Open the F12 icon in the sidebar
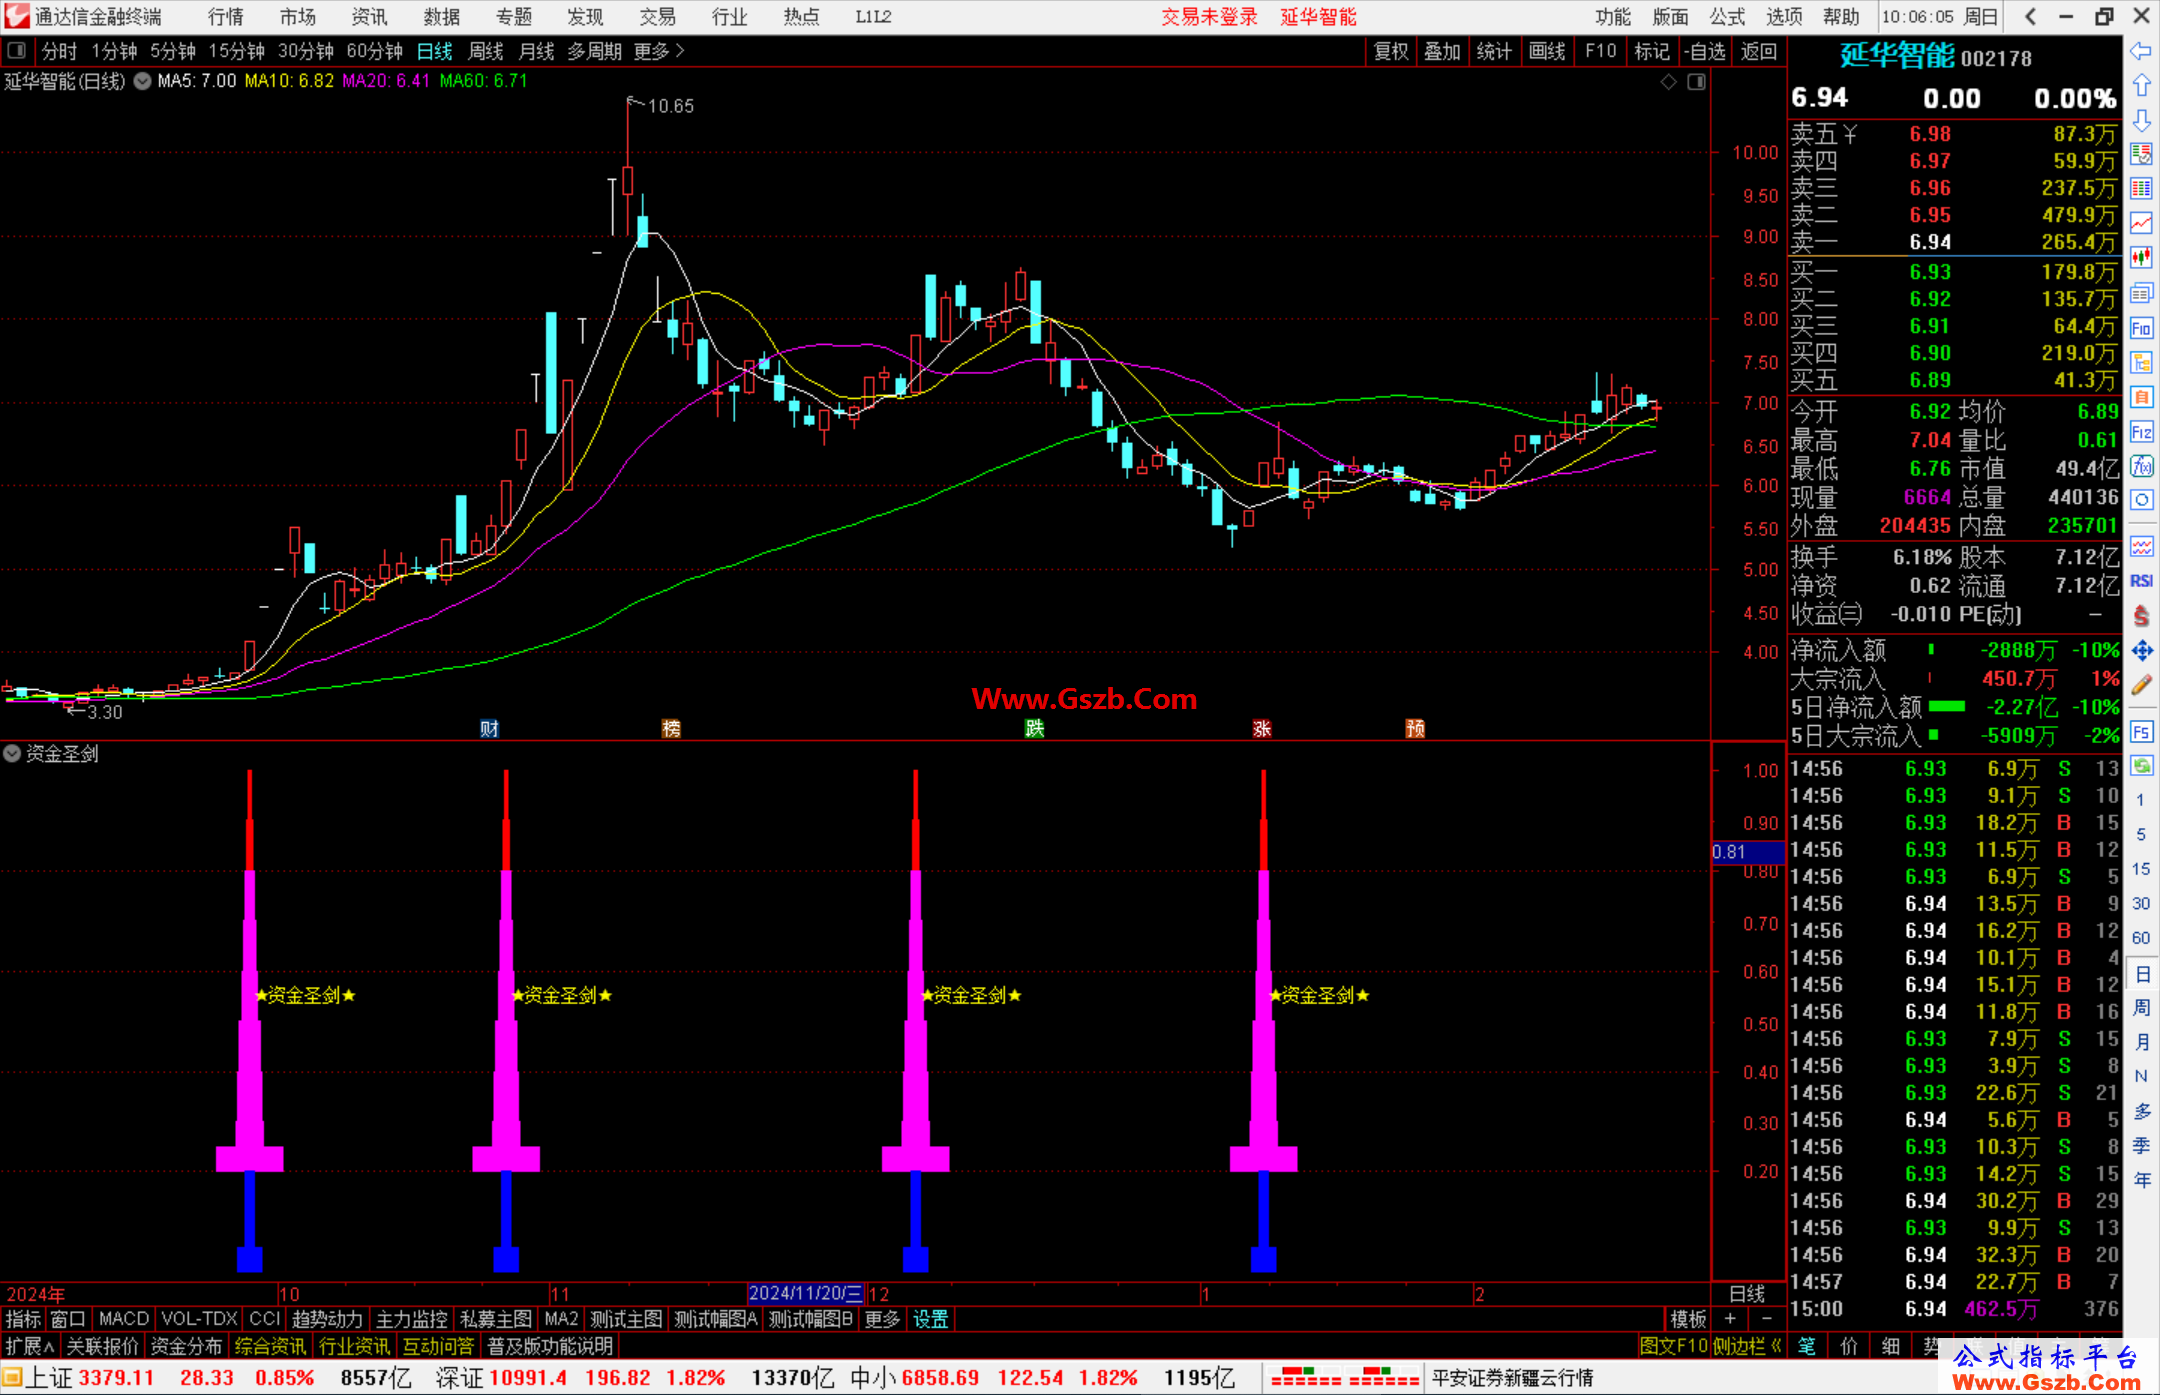The width and height of the screenshot is (2160, 1395). (2141, 432)
